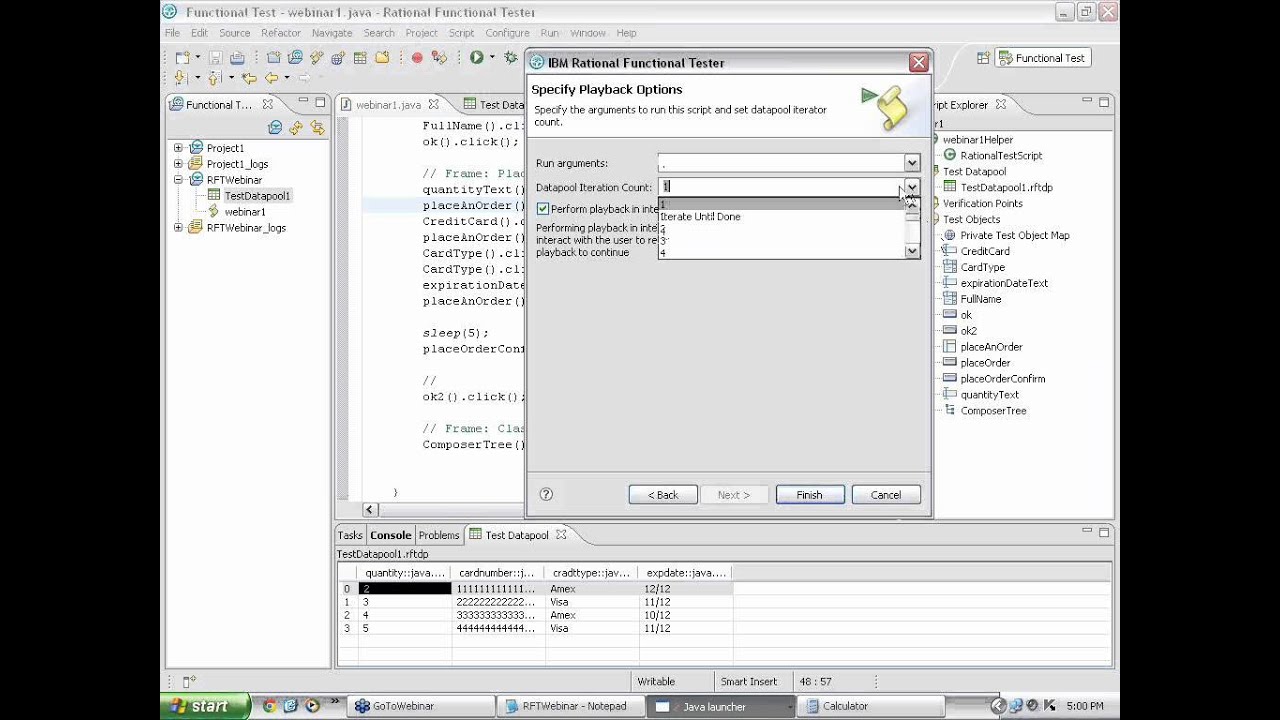The image size is (1280, 720).
Task: Toggle the Perform playback in interactive mode checkbox
Action: tap(543, 209)
